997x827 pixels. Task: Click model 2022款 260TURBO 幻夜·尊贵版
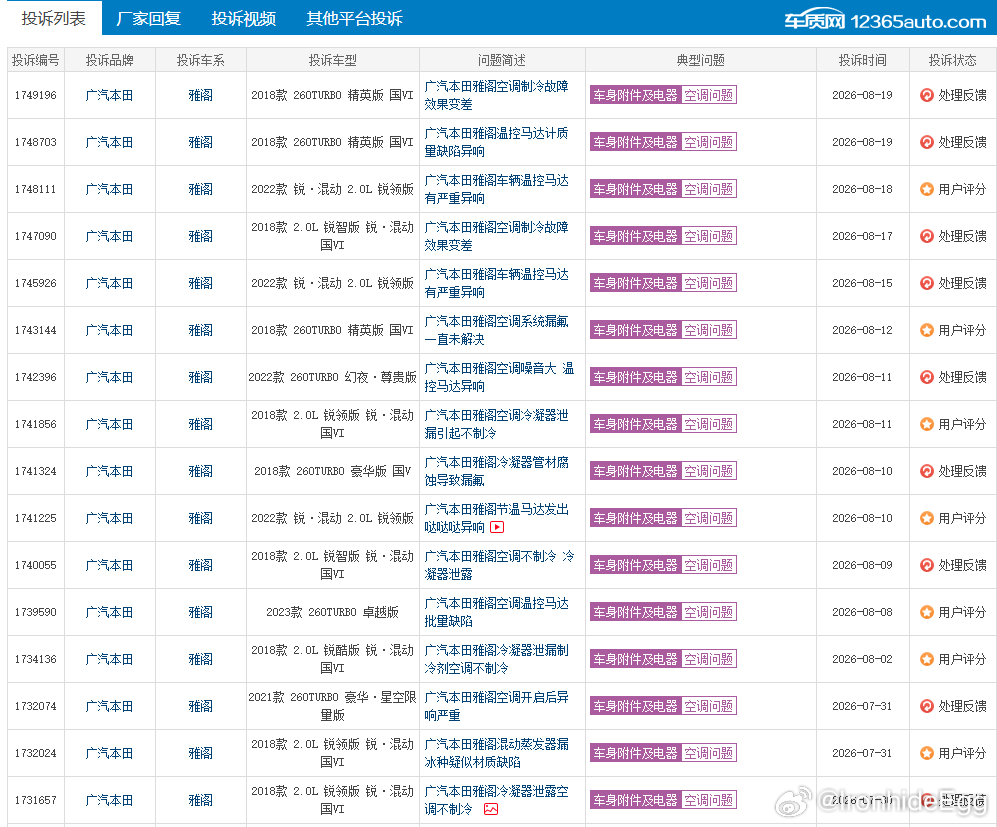[x=333, y=378]
